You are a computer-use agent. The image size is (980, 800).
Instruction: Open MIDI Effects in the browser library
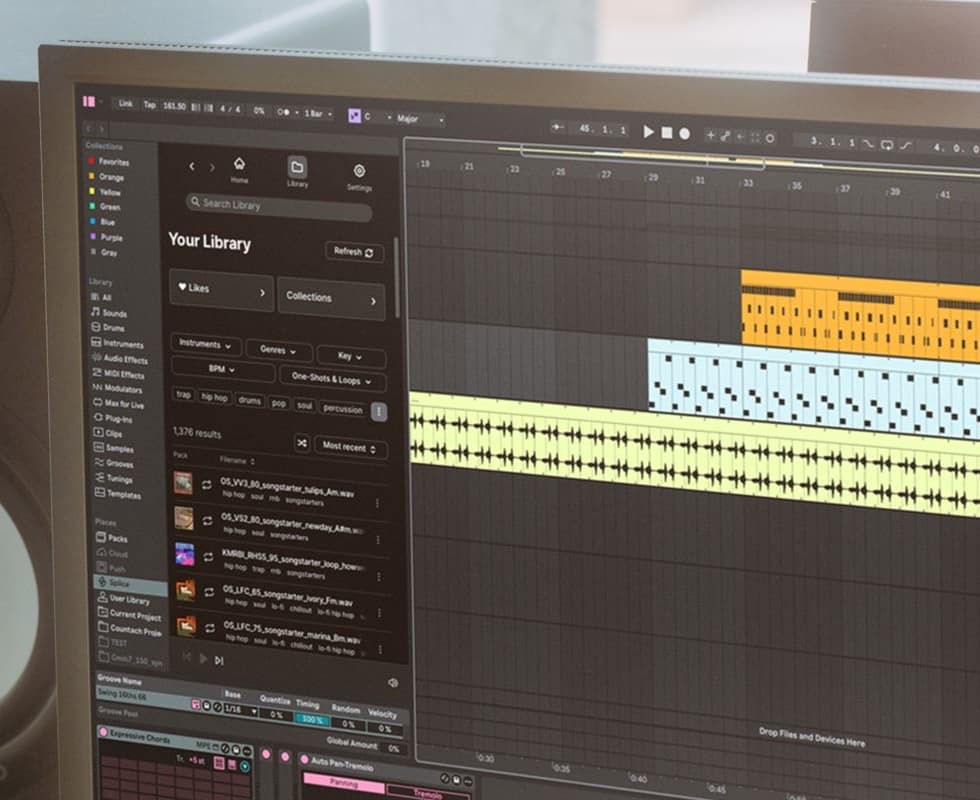(119, 374)
